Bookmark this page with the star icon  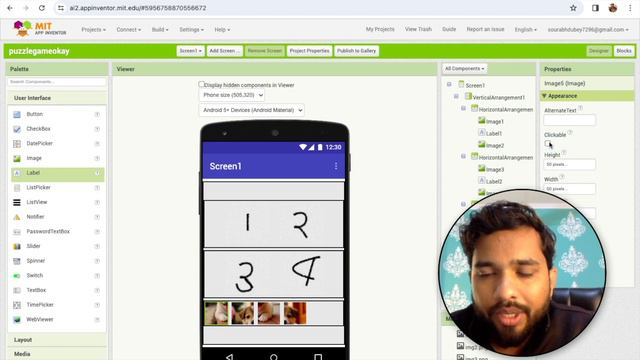pos(573,8)
